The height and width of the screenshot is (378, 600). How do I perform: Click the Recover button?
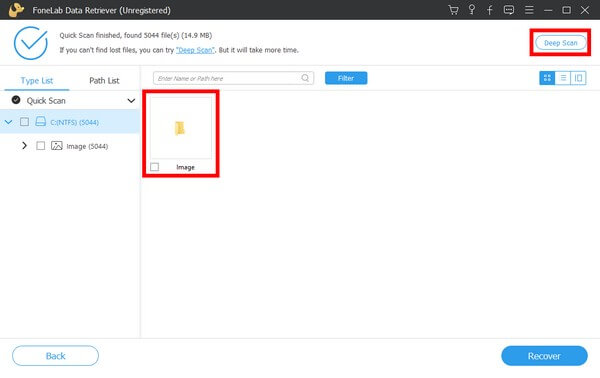pyautogui.click(x=544, y=356)
